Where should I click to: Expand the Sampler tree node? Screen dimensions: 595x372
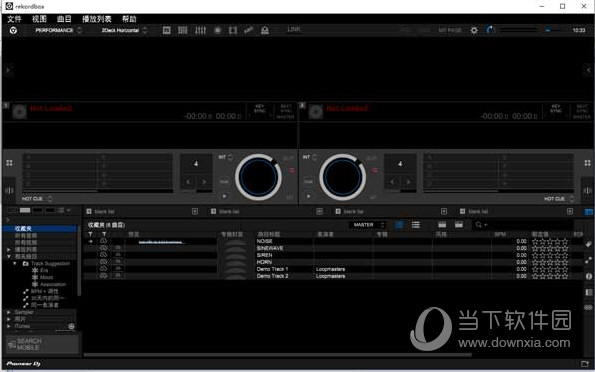tap(9, 312)
